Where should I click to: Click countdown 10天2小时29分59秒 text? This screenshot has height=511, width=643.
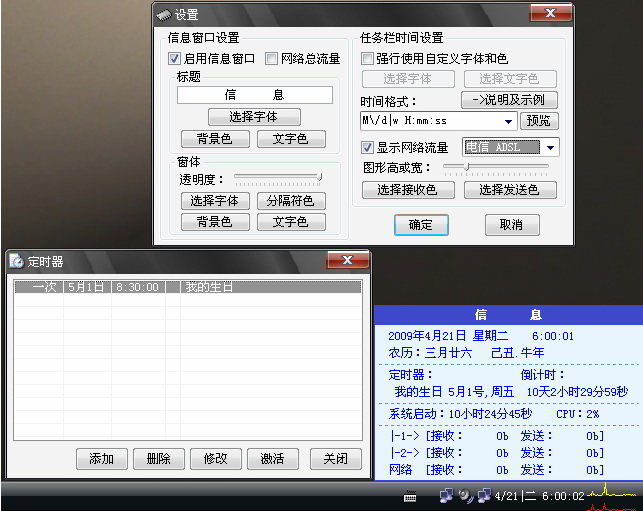tap(577, 392)
